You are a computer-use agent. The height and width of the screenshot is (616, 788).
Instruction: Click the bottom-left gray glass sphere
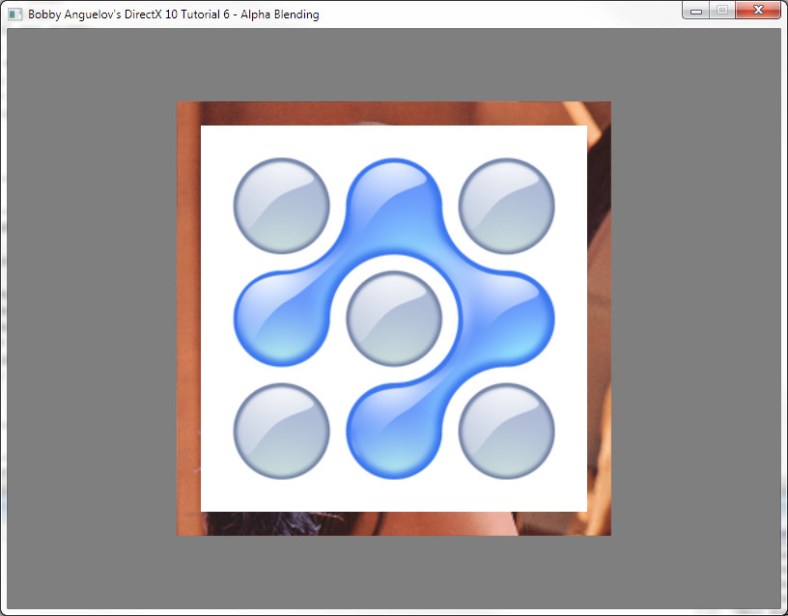coord(281,430)
